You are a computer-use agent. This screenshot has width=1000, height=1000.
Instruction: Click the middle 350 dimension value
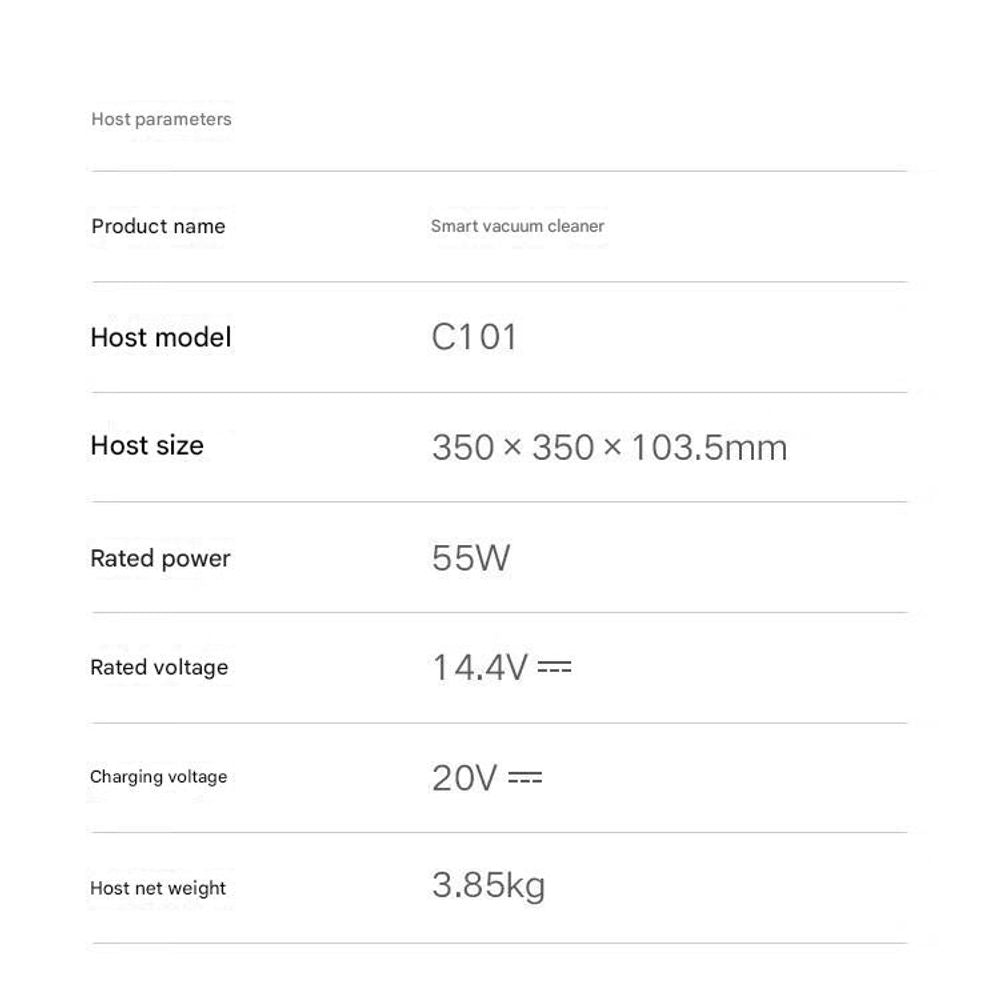(563, 447)
